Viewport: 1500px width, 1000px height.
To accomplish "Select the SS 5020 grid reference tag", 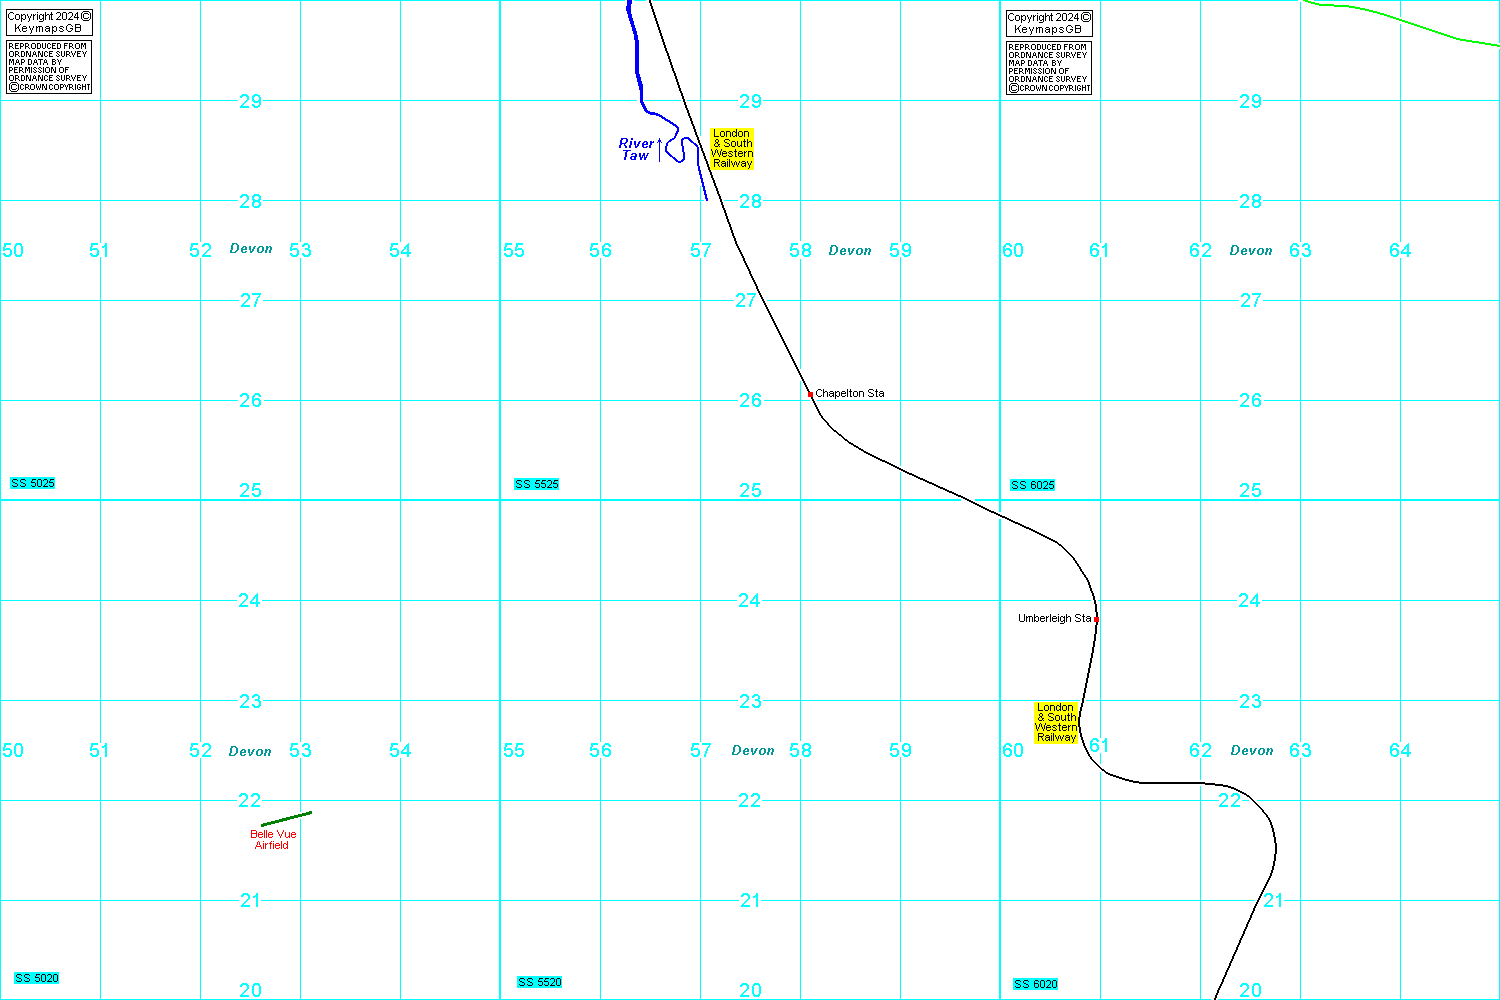I will 37,979.
